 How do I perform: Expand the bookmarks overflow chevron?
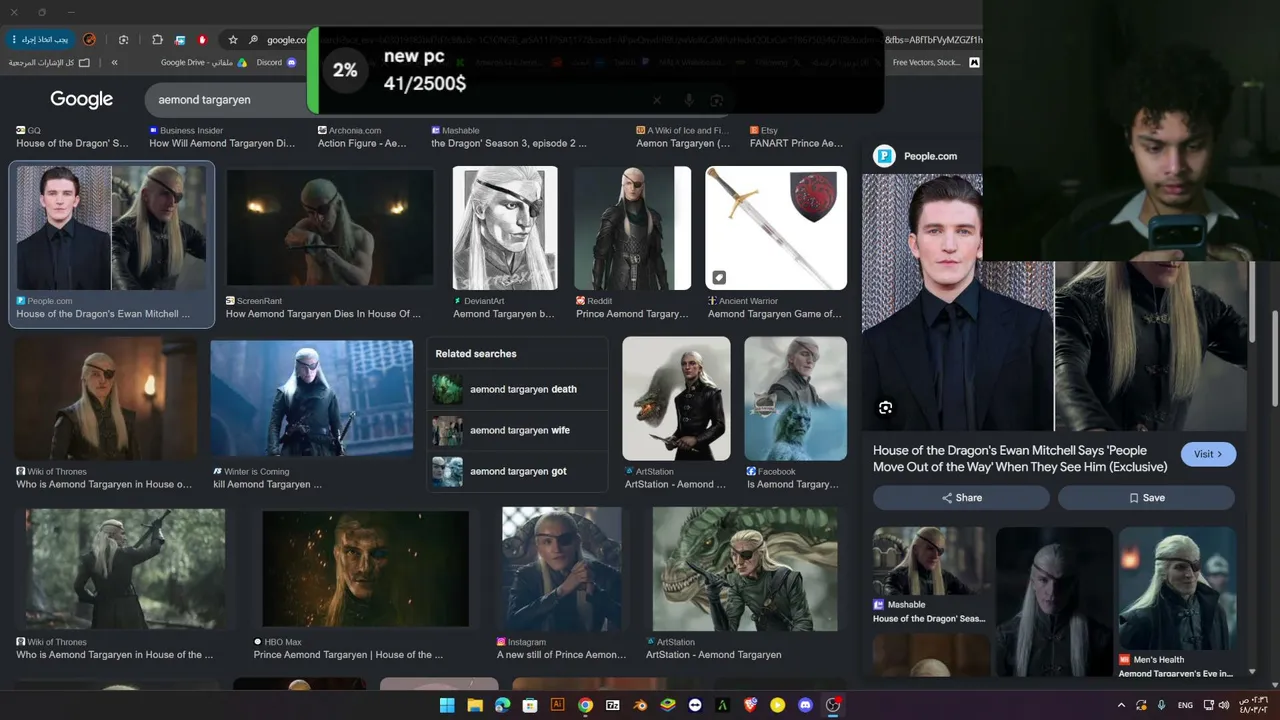(114, 62)
